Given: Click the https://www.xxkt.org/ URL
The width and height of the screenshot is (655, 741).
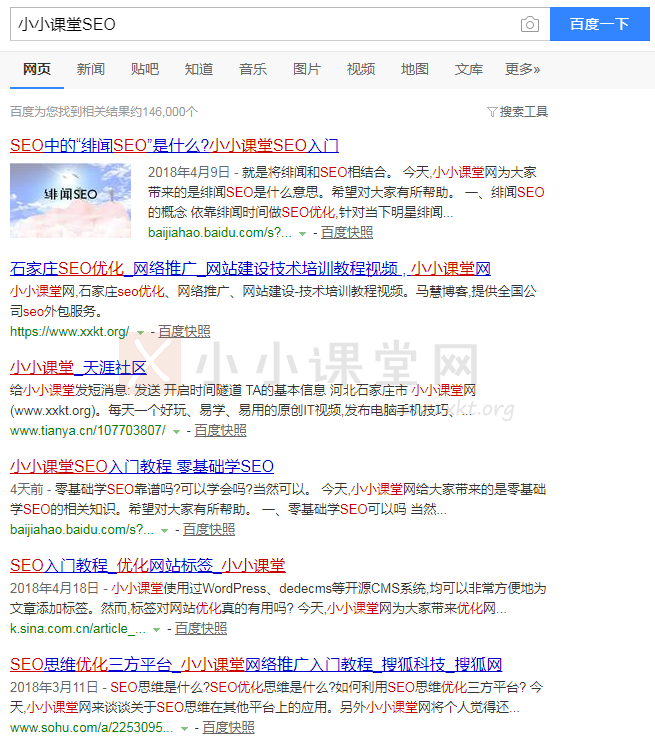Looking at the screenshot, I should [x=69, y=332].
